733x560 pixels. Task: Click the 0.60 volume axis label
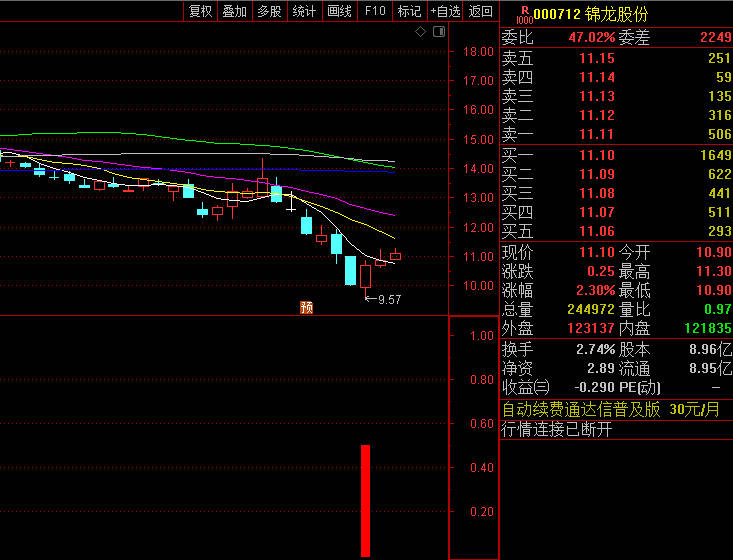(x=481, y=424)
